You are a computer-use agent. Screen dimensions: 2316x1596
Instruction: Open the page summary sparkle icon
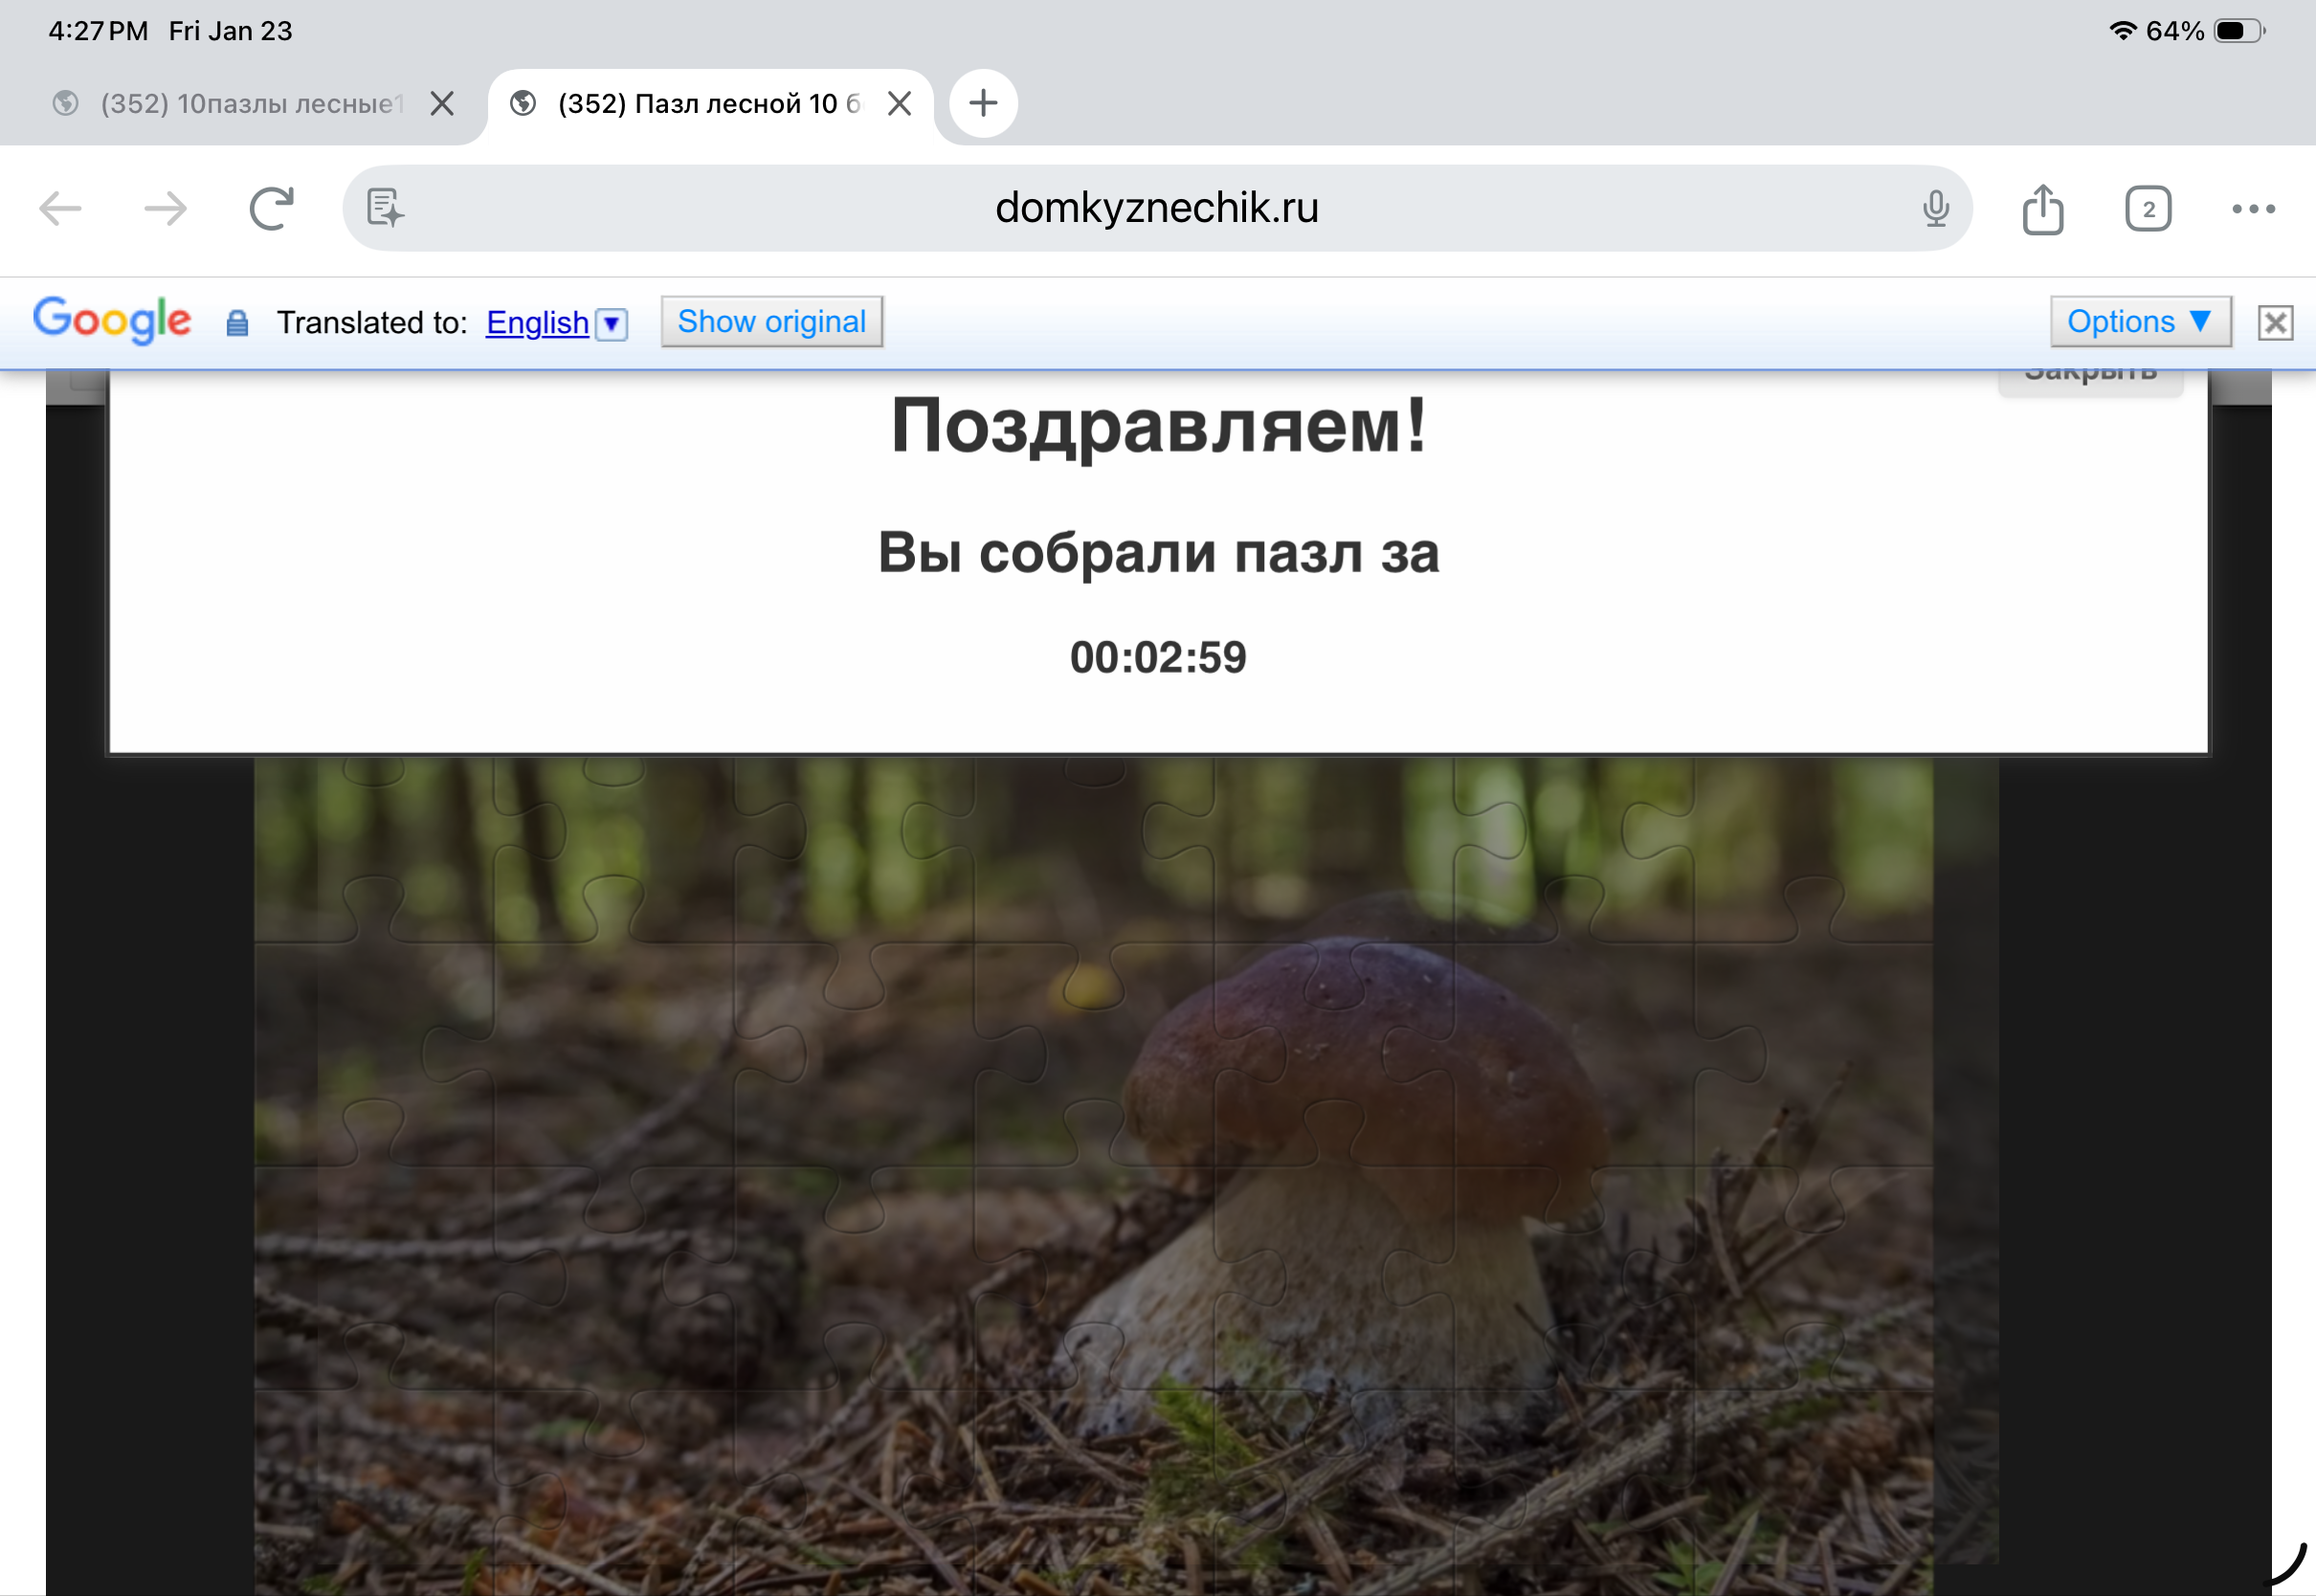[385, 208]
